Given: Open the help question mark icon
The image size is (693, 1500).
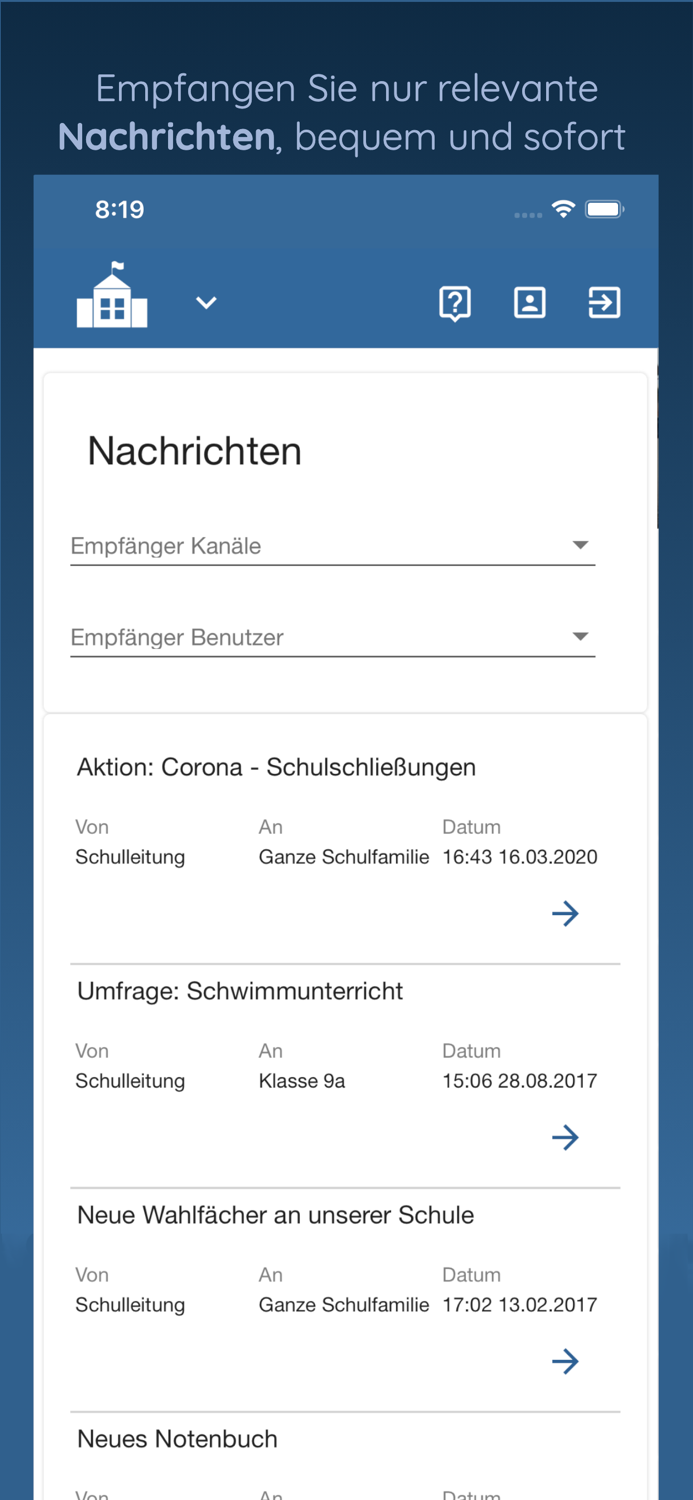Looking at the screenshot, I should 455,303.
